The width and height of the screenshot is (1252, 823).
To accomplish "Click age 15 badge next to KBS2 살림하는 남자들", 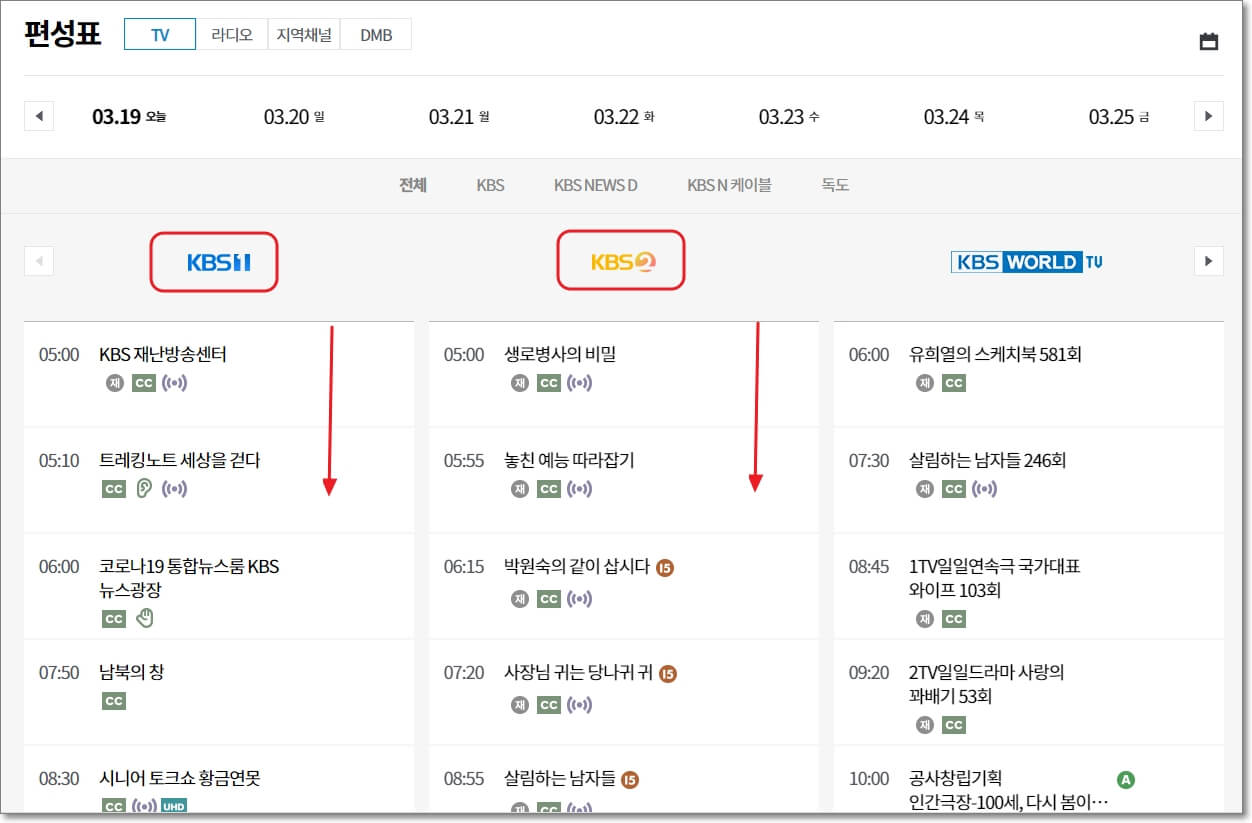I will point(630,780).
